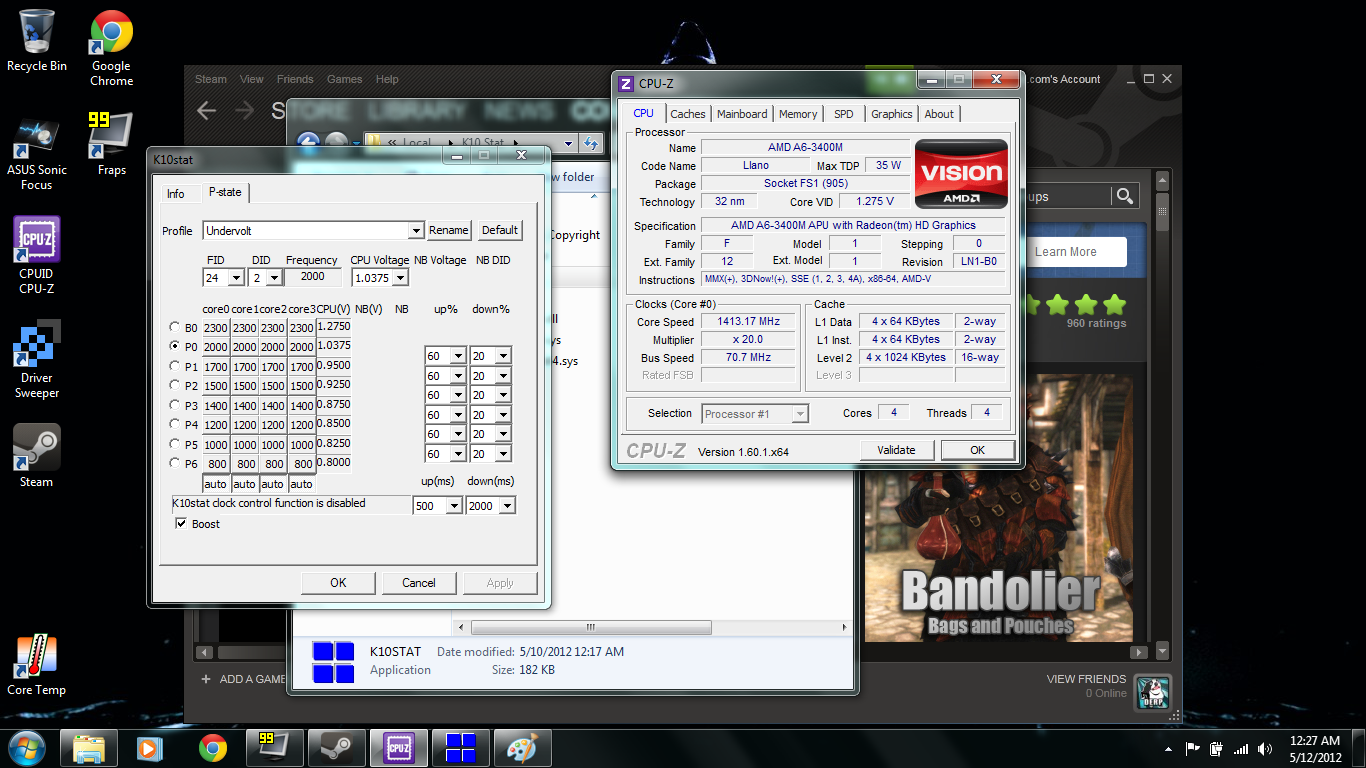Switch to CPU-Z SPD tab

pyautogui.click(x=844, y=114)
